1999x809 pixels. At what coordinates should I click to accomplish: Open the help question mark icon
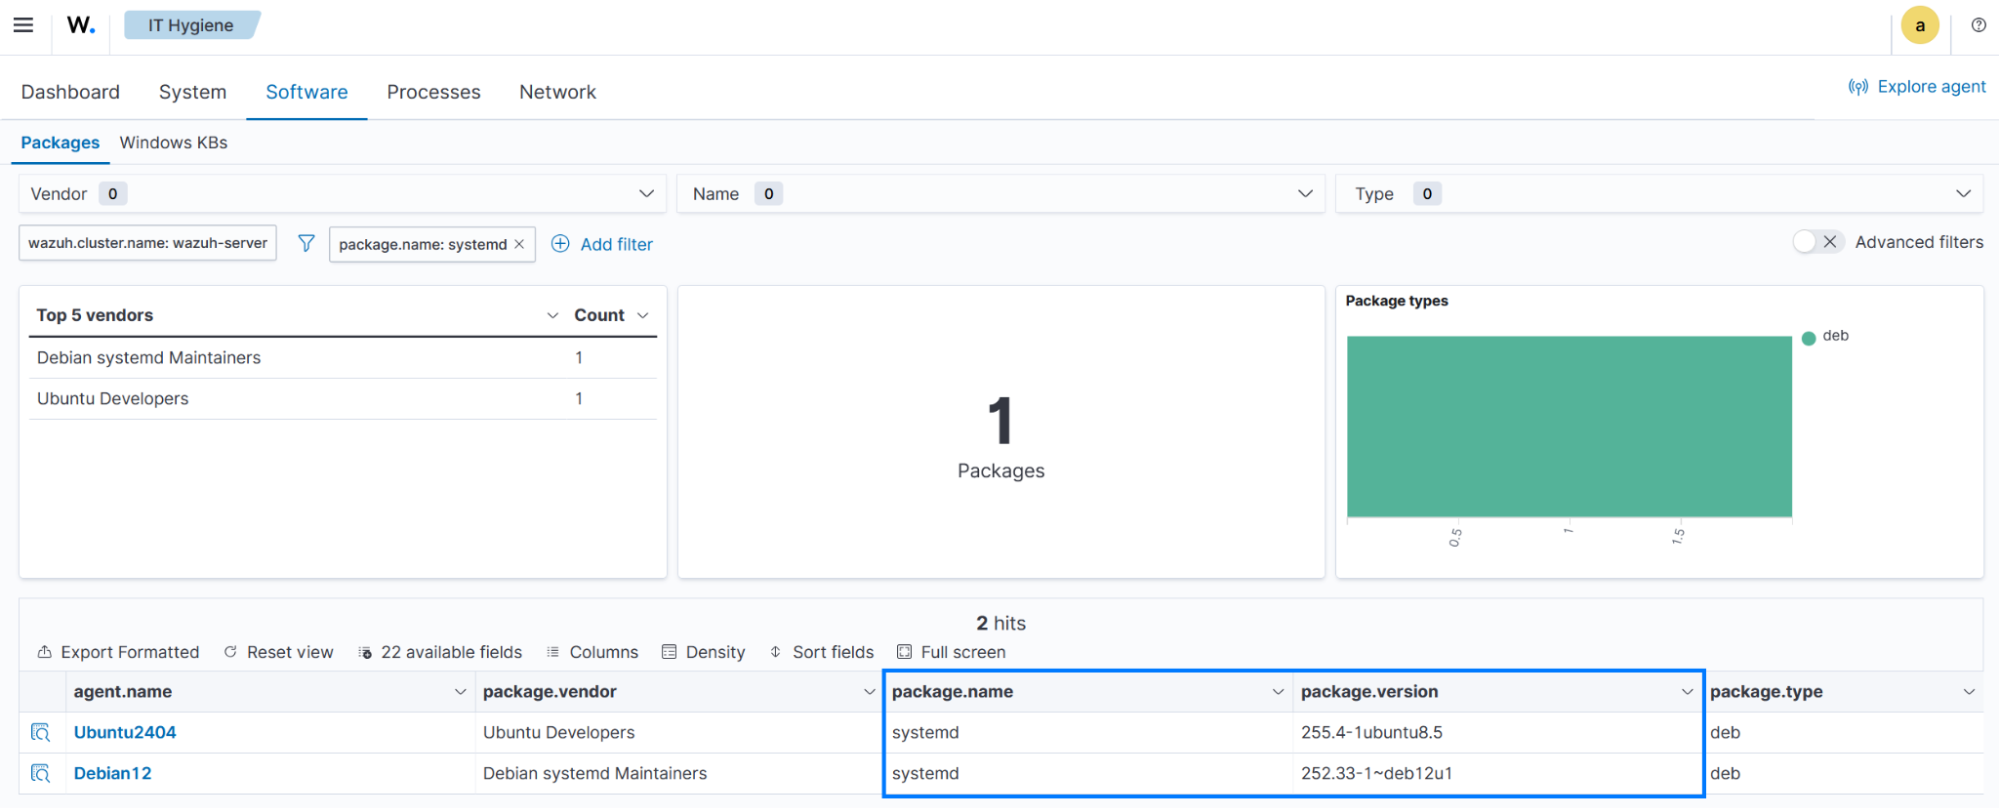pos(1978,25)
